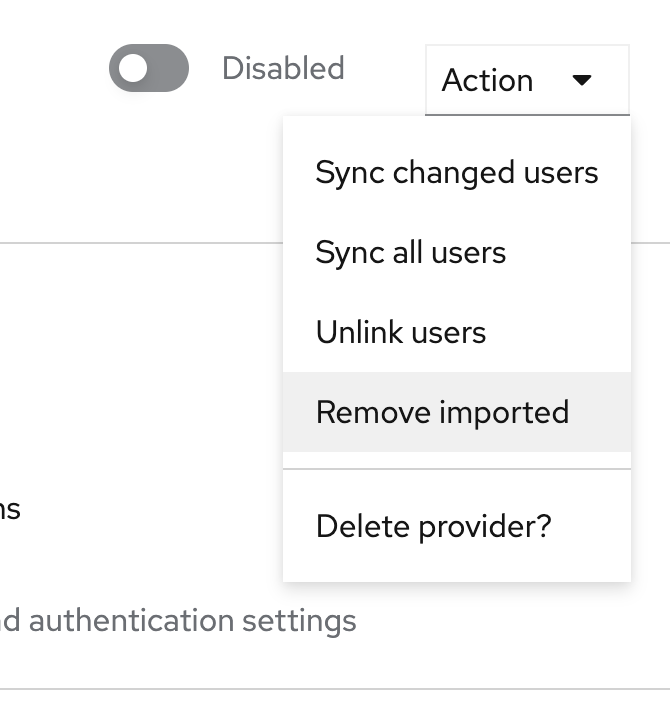Click the word Action in the dropdown toggle

coord(487,80)
